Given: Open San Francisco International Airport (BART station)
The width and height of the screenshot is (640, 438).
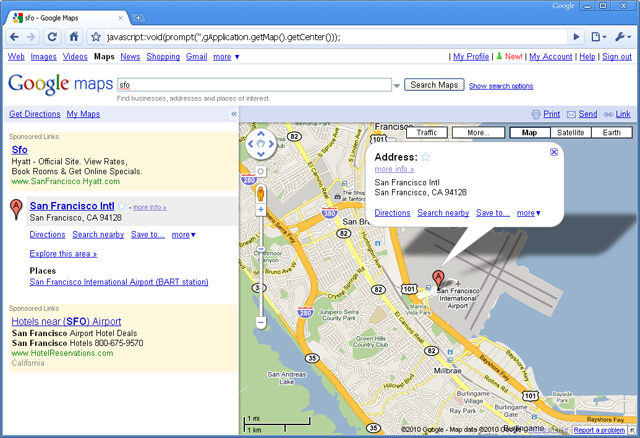Looking at the screenshot, I should (x=119, y=282).
